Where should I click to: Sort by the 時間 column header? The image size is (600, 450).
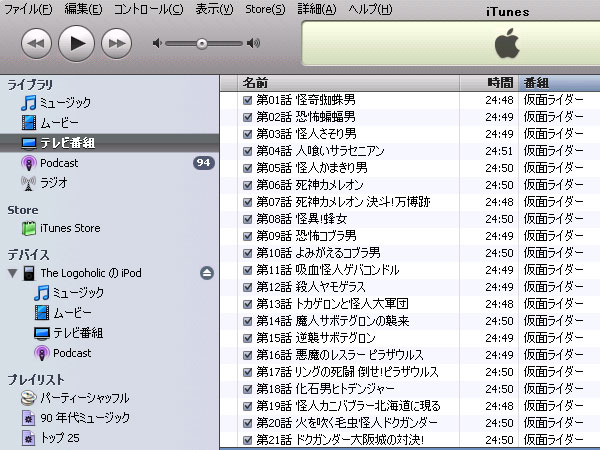[x=489, y=83]
